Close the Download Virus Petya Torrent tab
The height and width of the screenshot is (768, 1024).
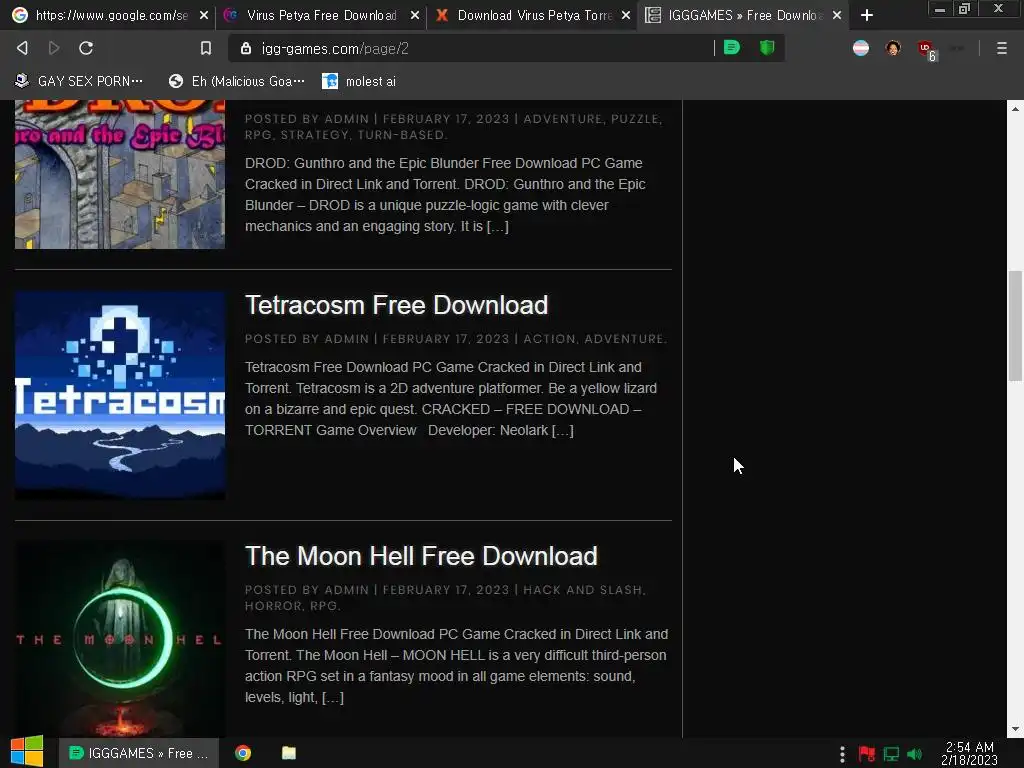(626, 15)
